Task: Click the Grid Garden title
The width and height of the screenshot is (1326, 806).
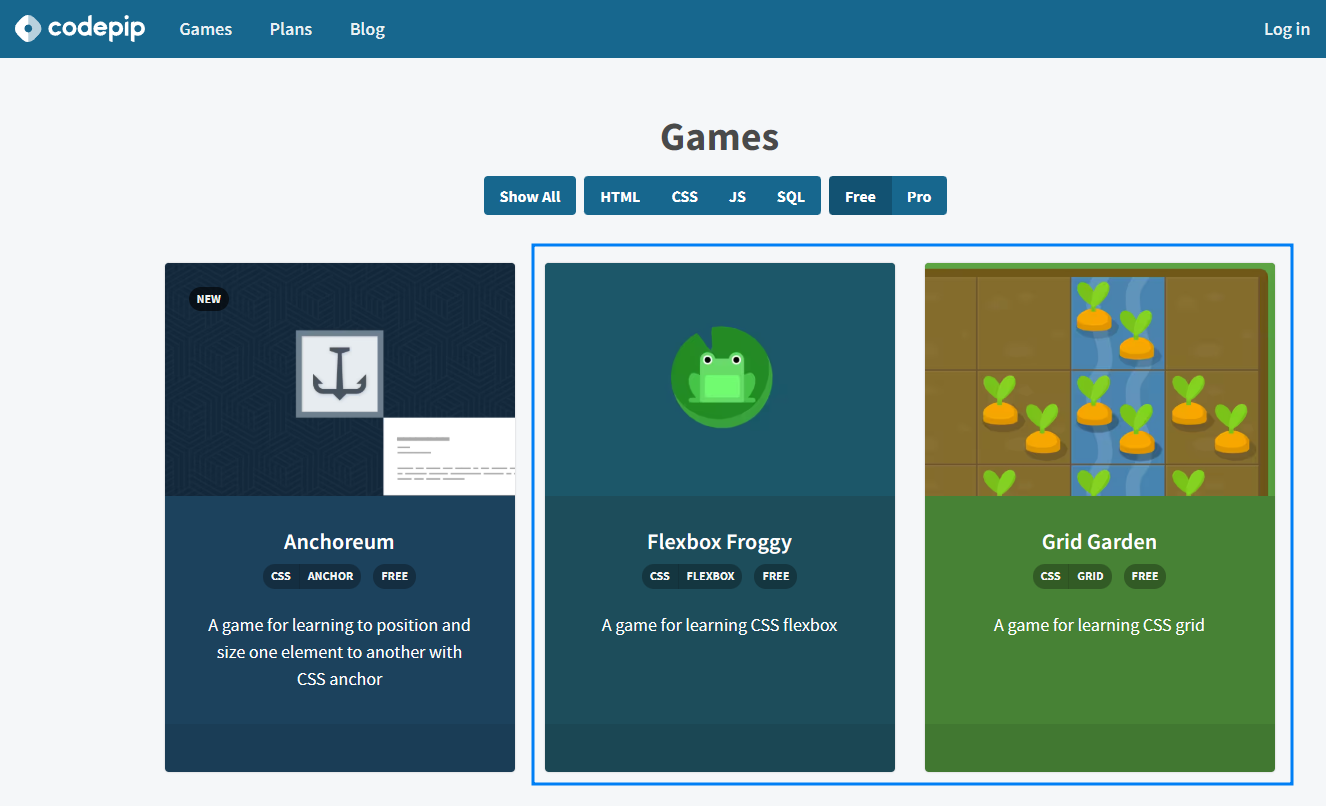Action: coord(1099,542)
